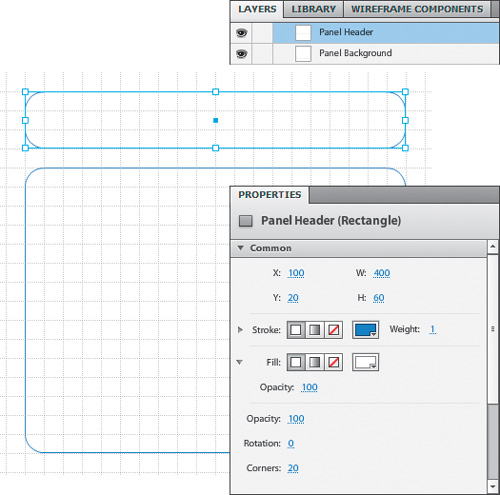Toggle lock column for Panel Header layer
This screenshot has height=495, width=500.
click(x=262, y=33)
